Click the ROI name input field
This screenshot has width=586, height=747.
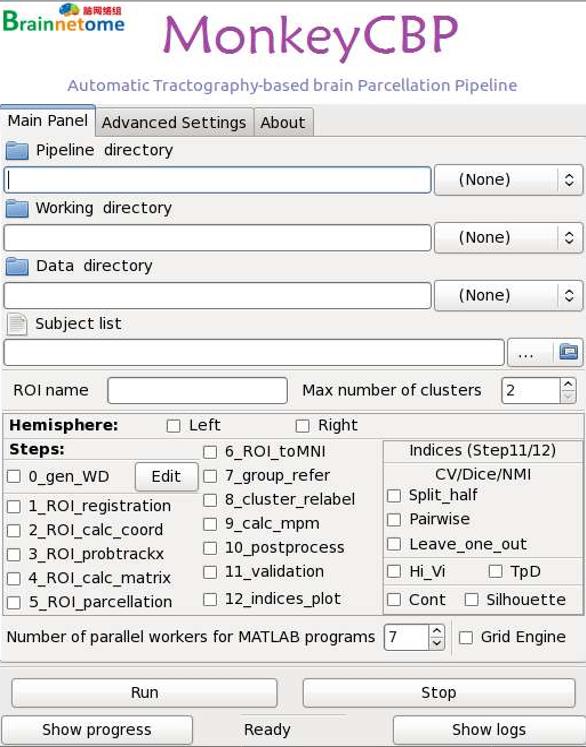tap(197, 390)
